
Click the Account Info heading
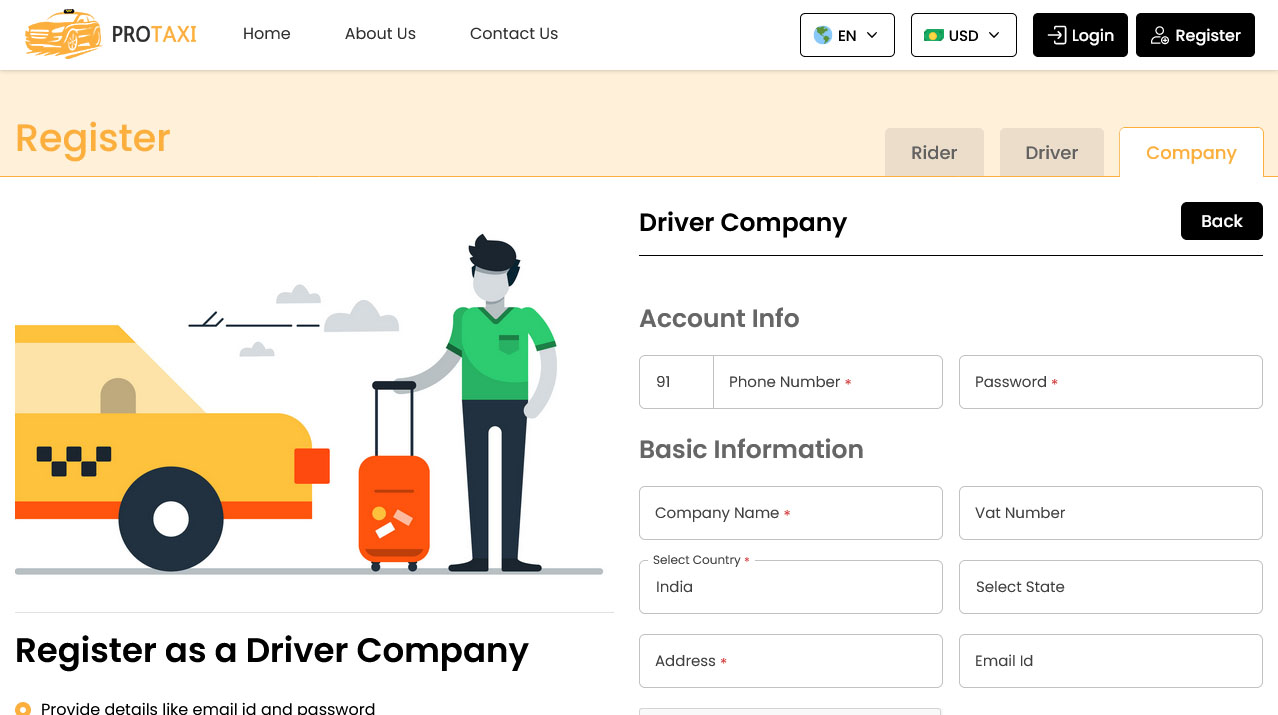coord(719,318)
